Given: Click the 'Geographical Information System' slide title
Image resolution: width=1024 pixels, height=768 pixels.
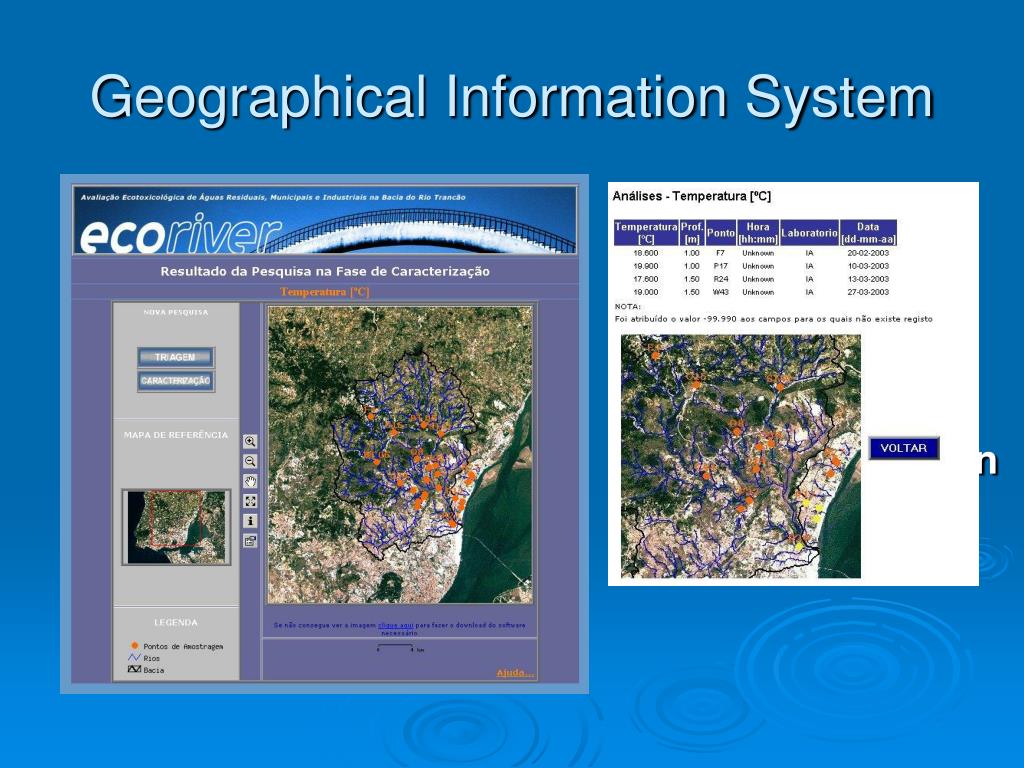Looking at the screenshot, I should pyautogui.click(x=512, y=98).
